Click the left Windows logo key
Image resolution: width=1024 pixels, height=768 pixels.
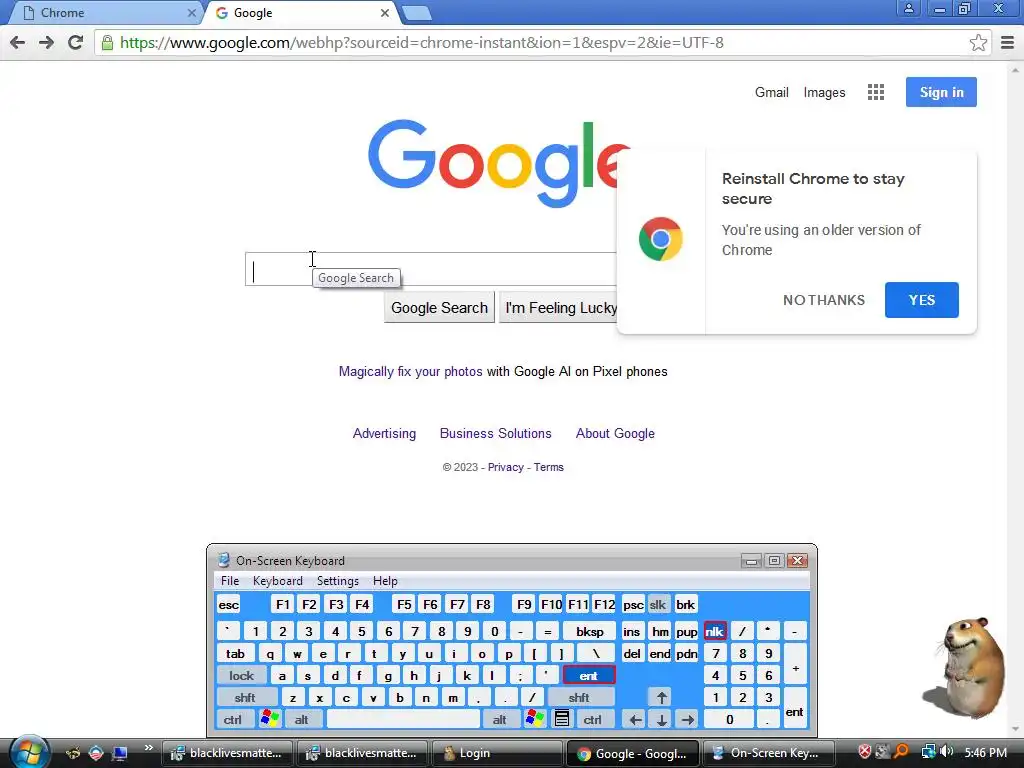270,720
